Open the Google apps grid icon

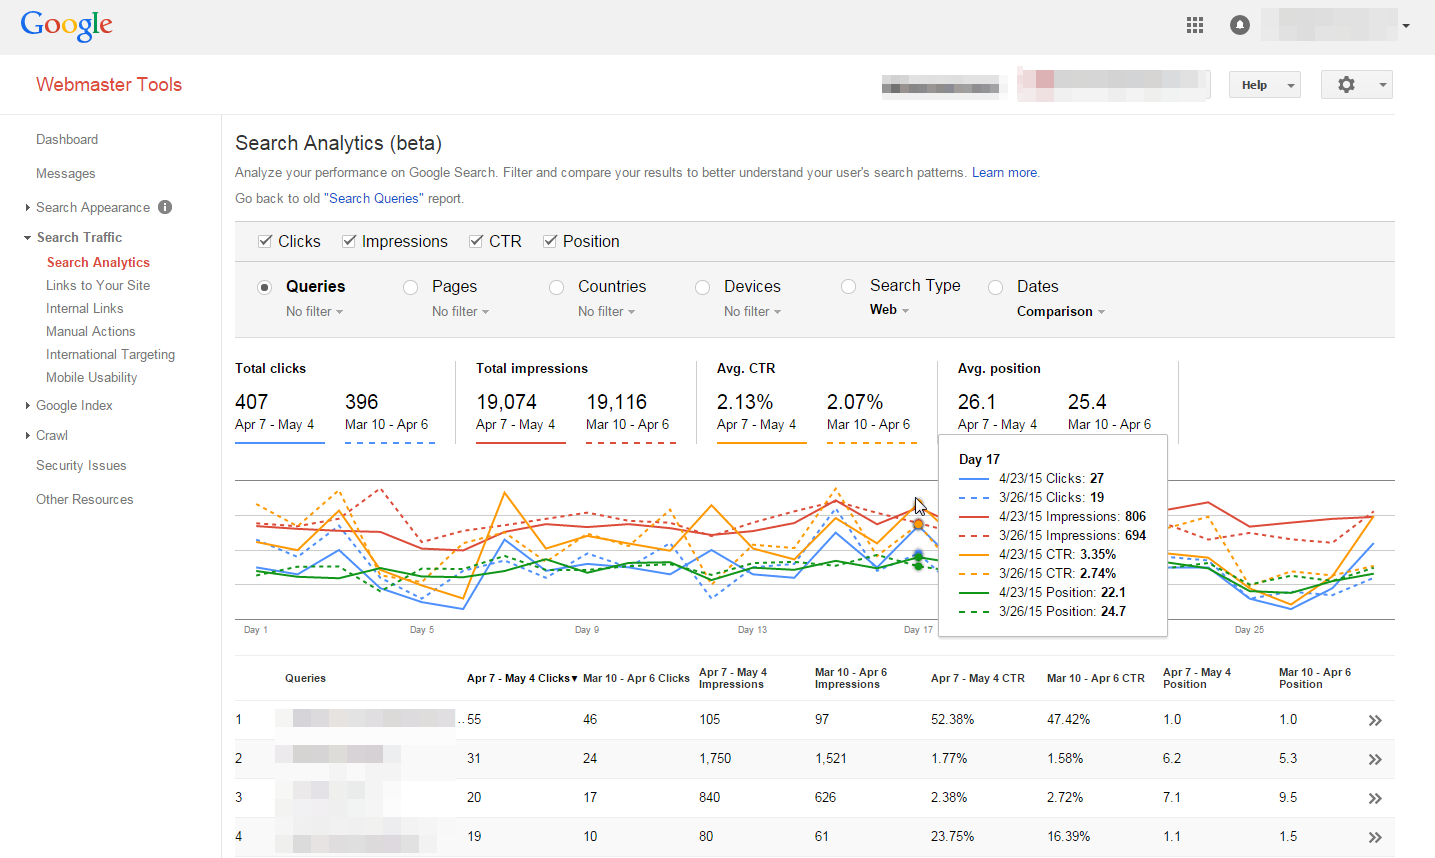click(x=1194, y=25)
